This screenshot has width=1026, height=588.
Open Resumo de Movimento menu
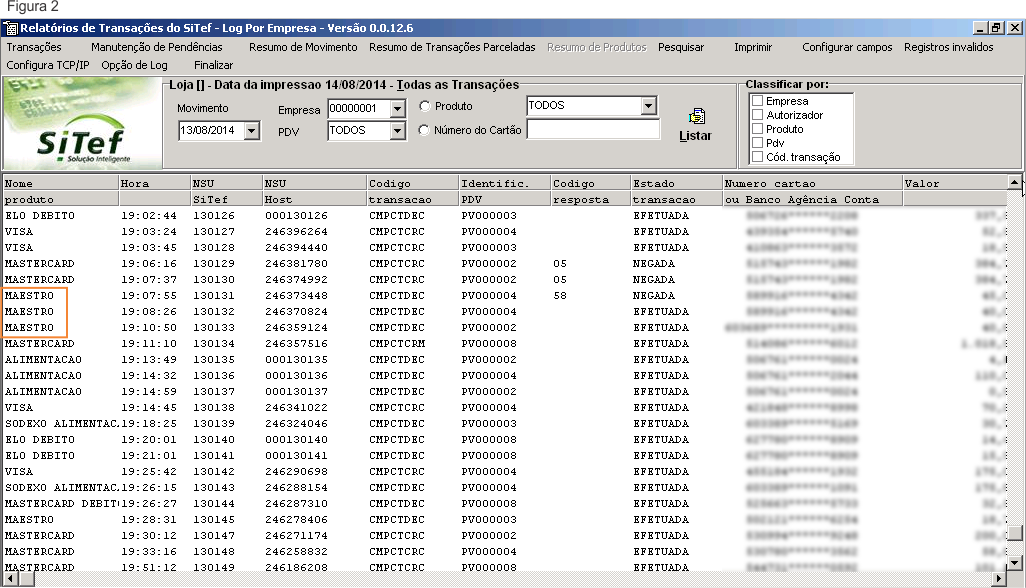(x=303, y=47)
